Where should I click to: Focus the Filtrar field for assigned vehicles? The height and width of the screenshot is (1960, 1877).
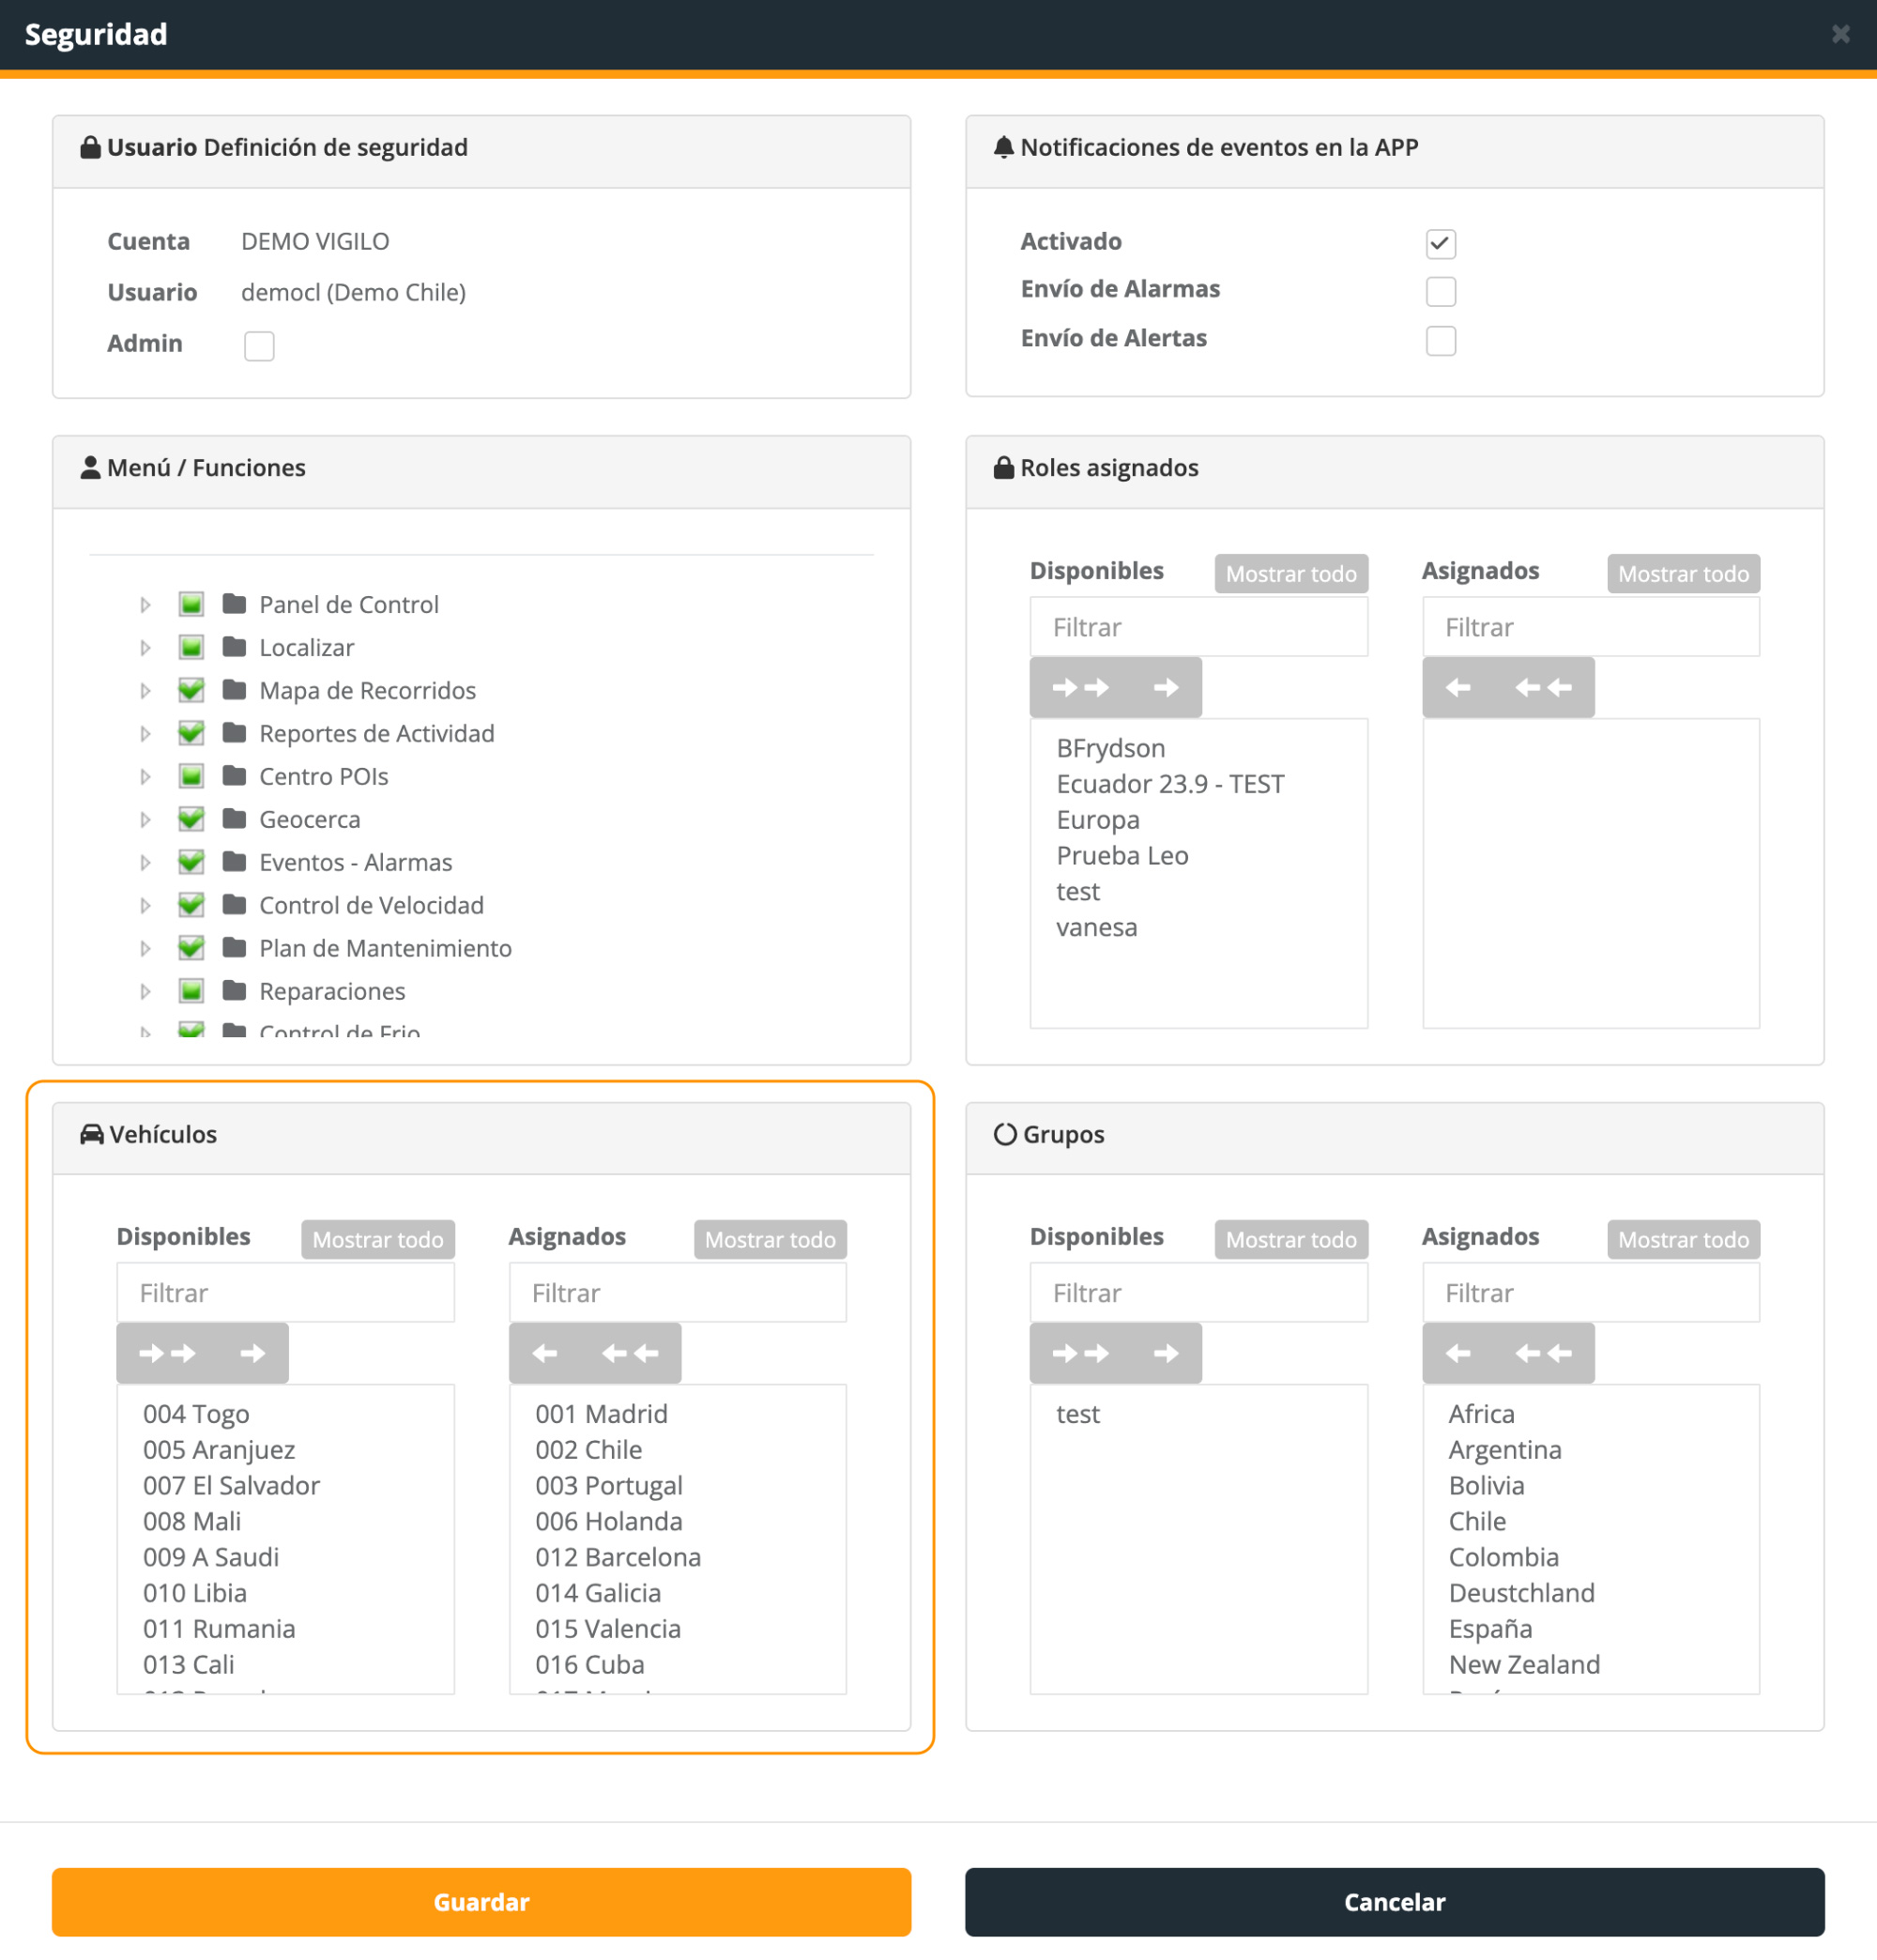677,1293
